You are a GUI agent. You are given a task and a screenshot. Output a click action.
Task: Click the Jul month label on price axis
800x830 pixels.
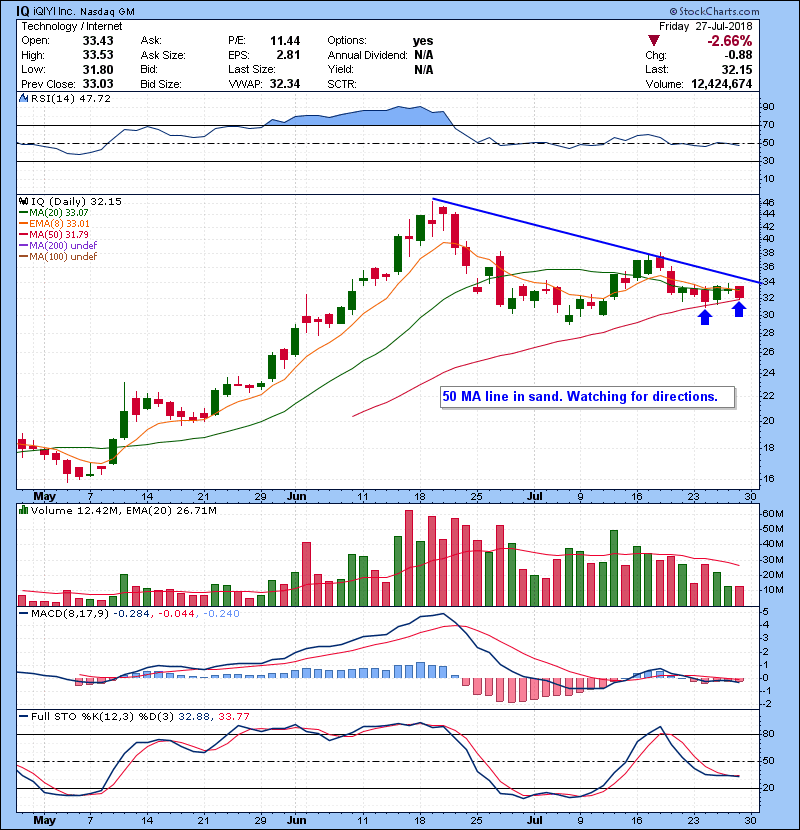coord(535,497)
